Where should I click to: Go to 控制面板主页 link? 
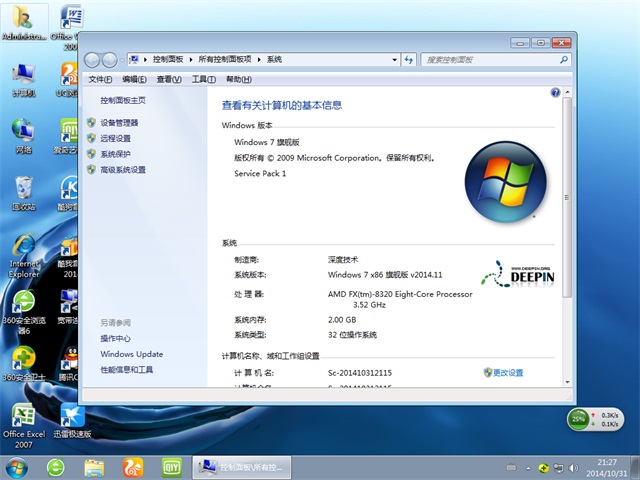[x=123, y=100]
